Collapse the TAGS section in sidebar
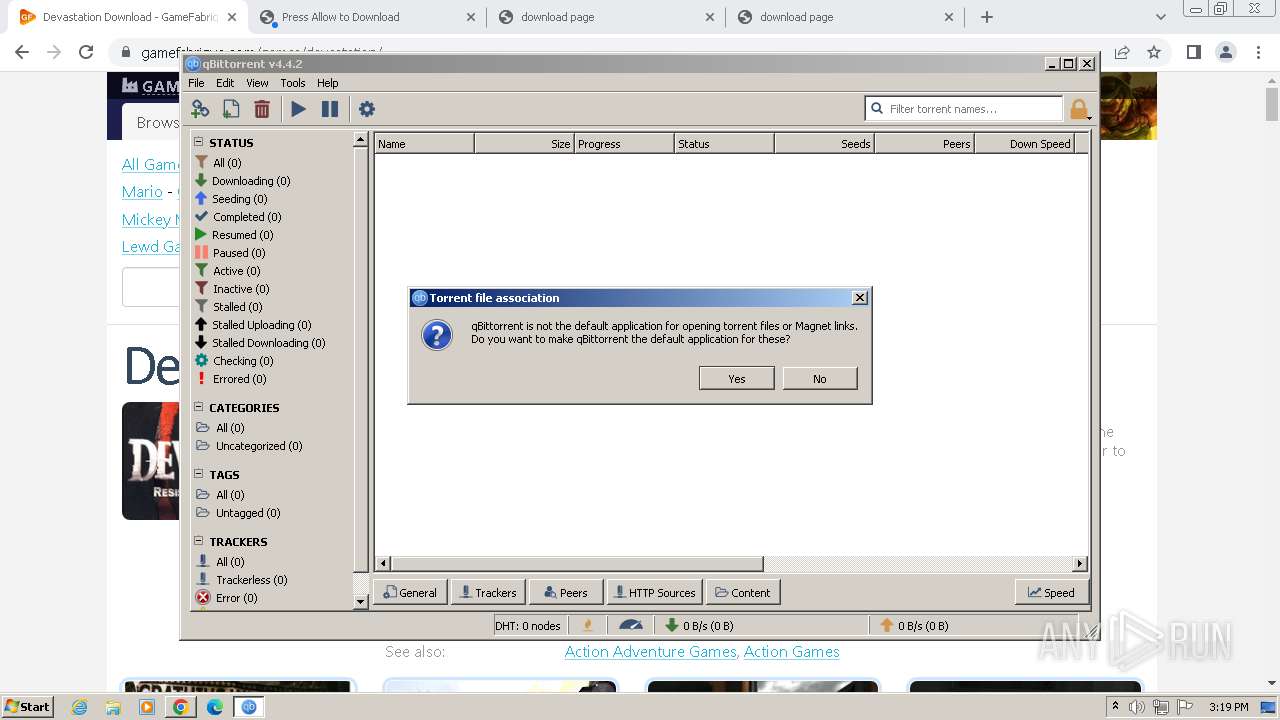The height and width of the screenshot is (720, 1280). 199,474
